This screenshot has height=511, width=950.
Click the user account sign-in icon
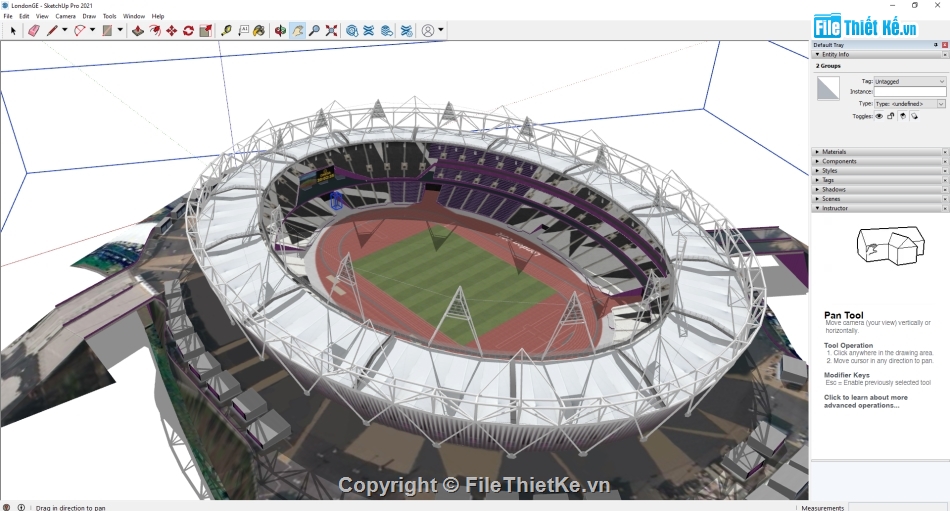428,30
